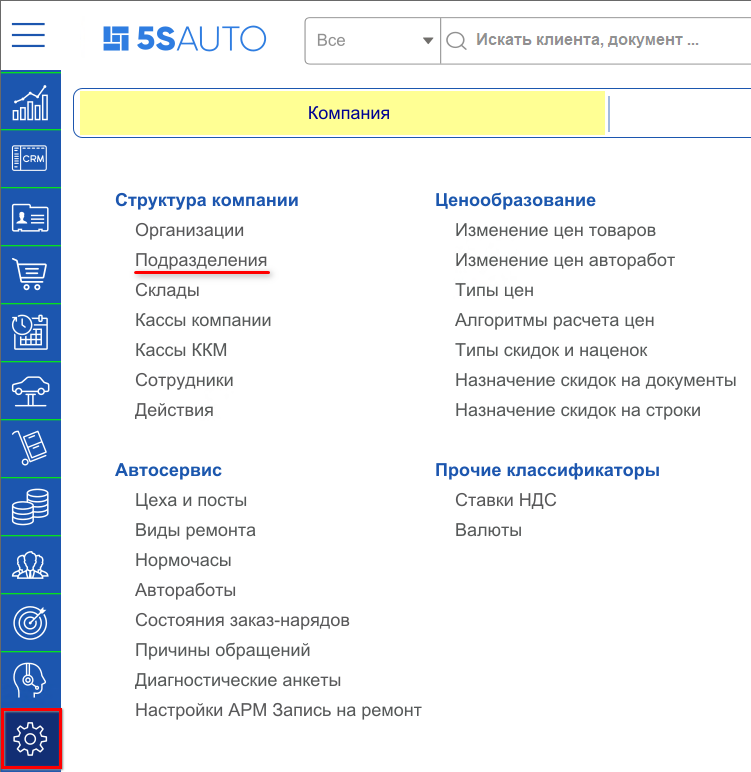The image size is (751, 772).
Task: Open the target goals sidebar icon
Action: [x=31, y=623]
